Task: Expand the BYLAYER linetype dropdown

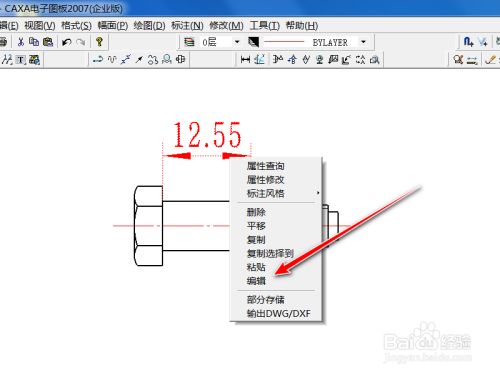Action: pyautogui.click(x=363, y=42)
